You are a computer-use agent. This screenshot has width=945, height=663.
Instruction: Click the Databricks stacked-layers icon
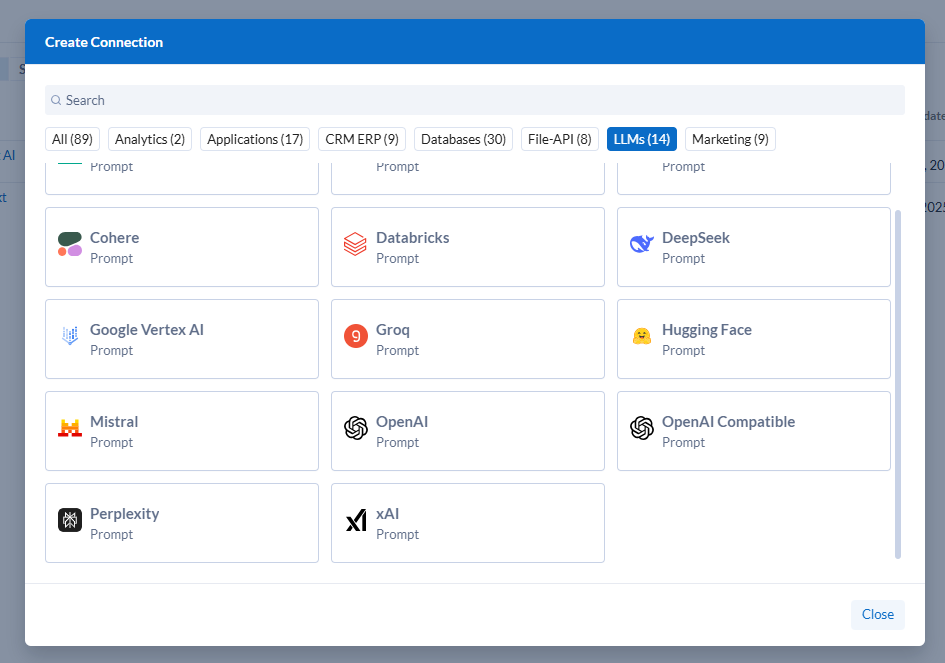tap(355, 244)
